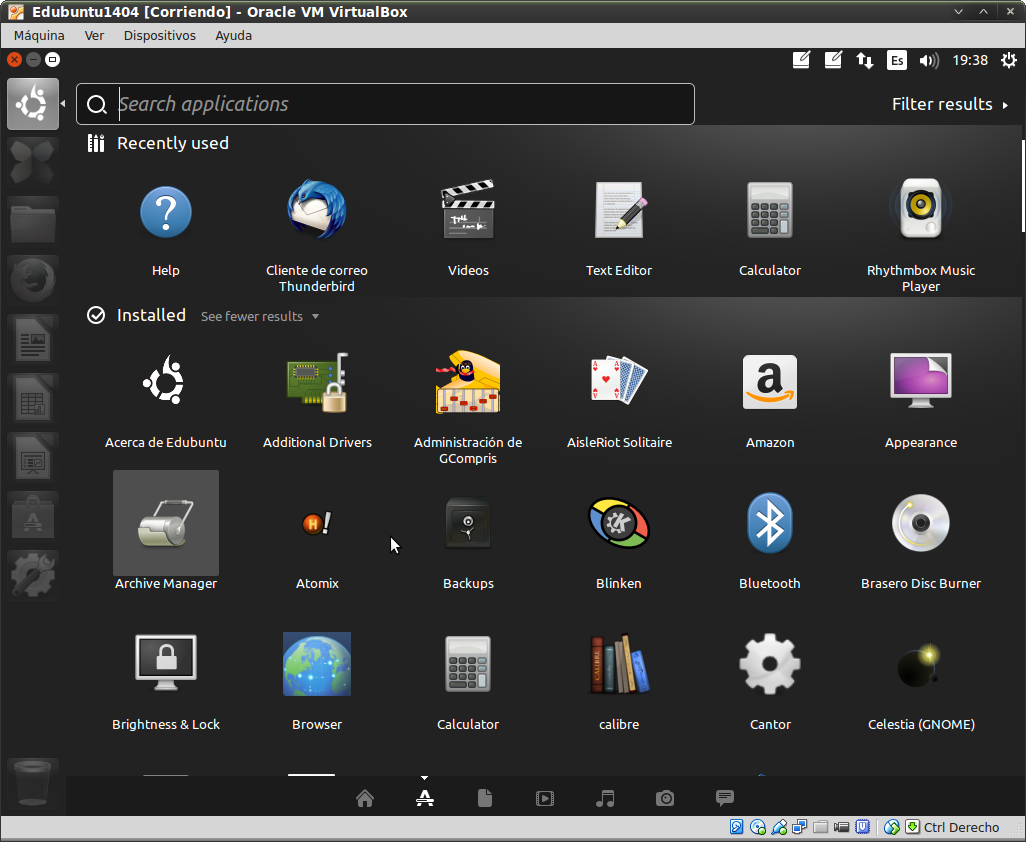The width and height of the screenshot is (1026, 842).
Task: Switch to the Music lens tab
Action: (x=605, y=798)
